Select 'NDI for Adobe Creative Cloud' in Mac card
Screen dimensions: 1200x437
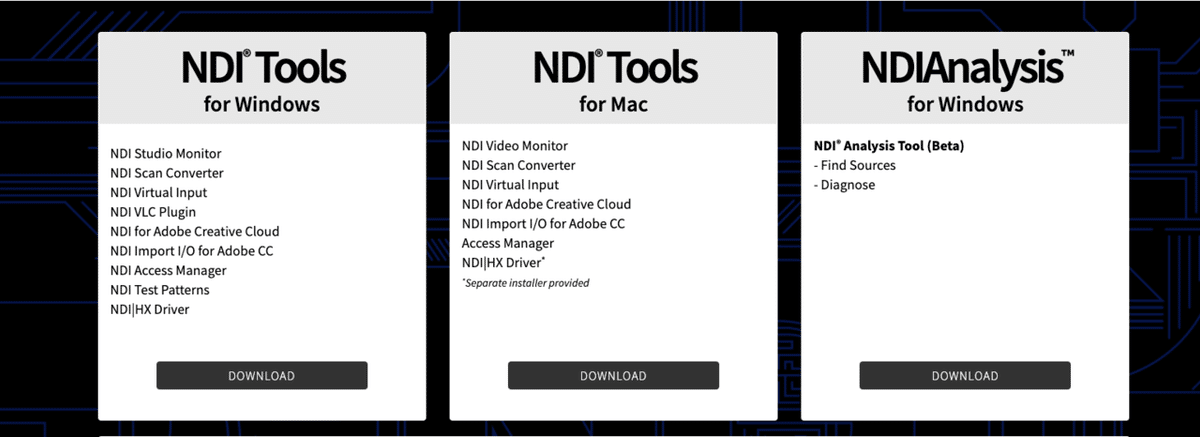547,204
